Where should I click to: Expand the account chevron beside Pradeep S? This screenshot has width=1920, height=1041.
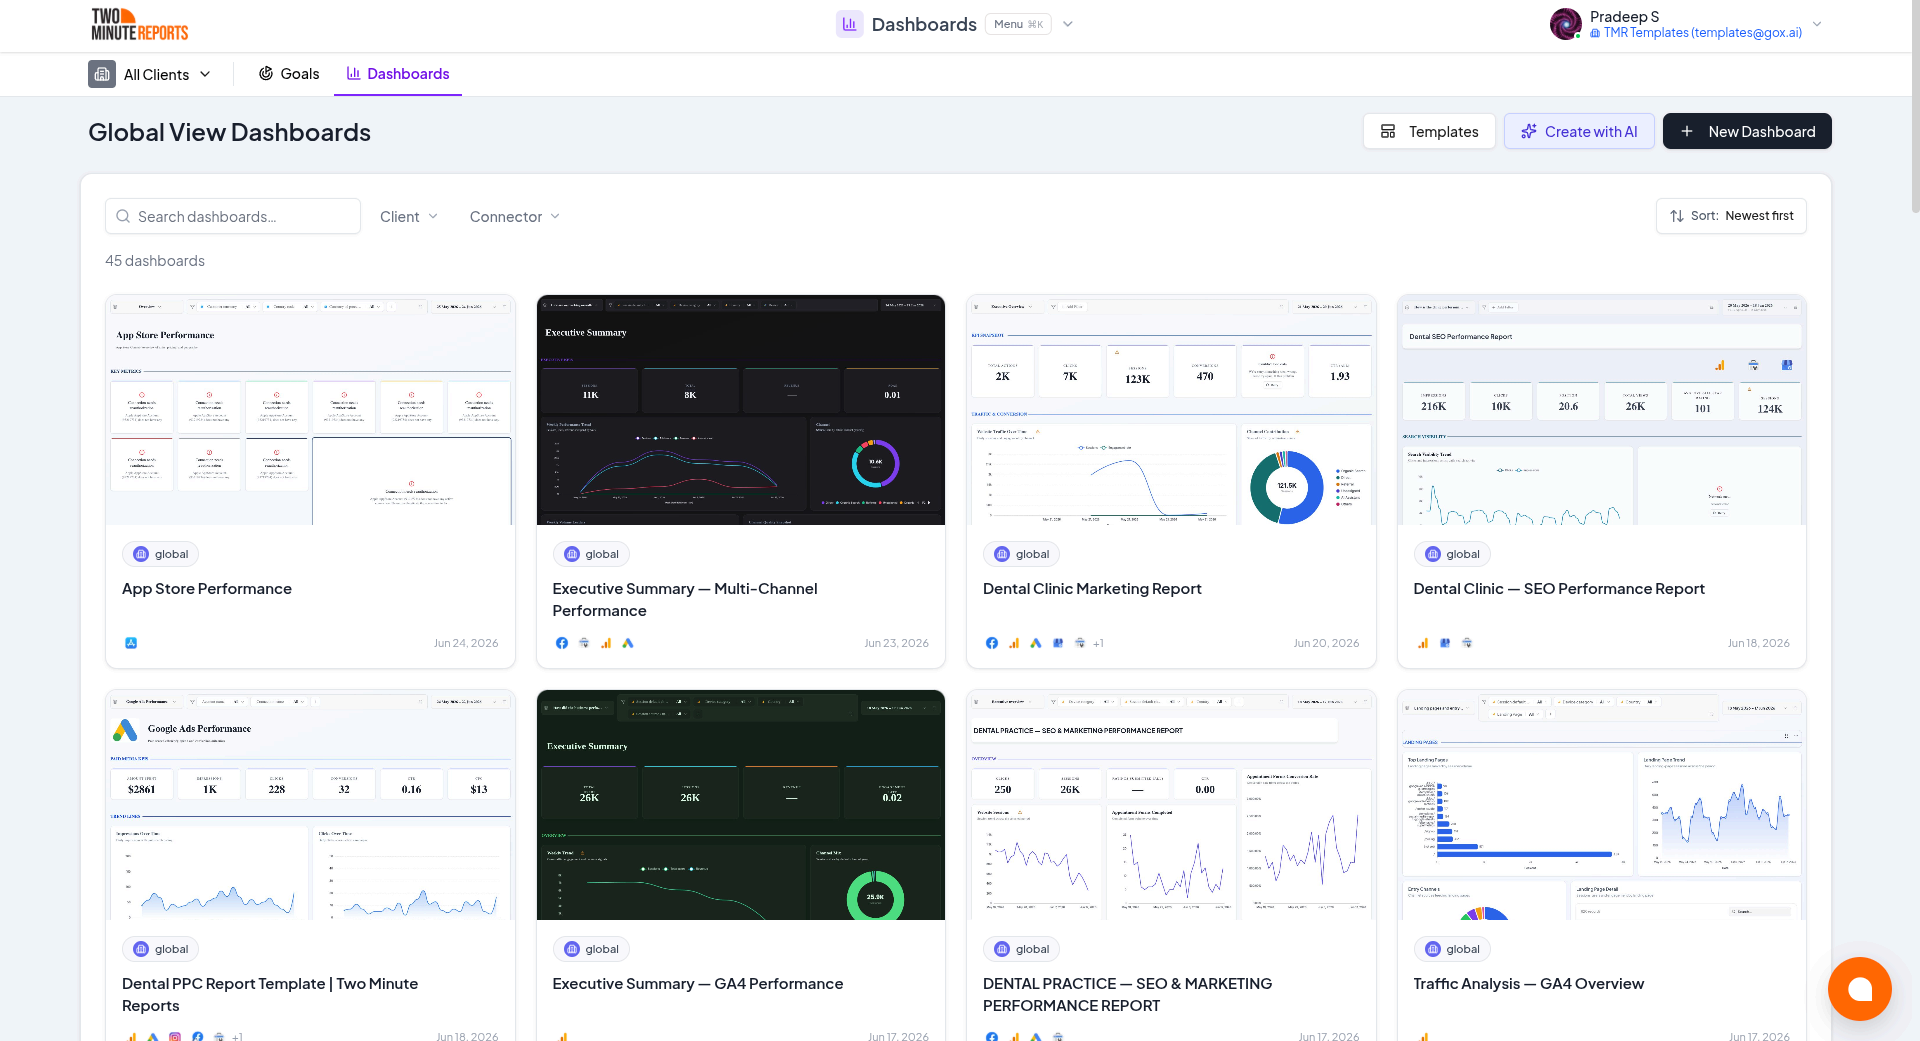tap(1817, 24)
